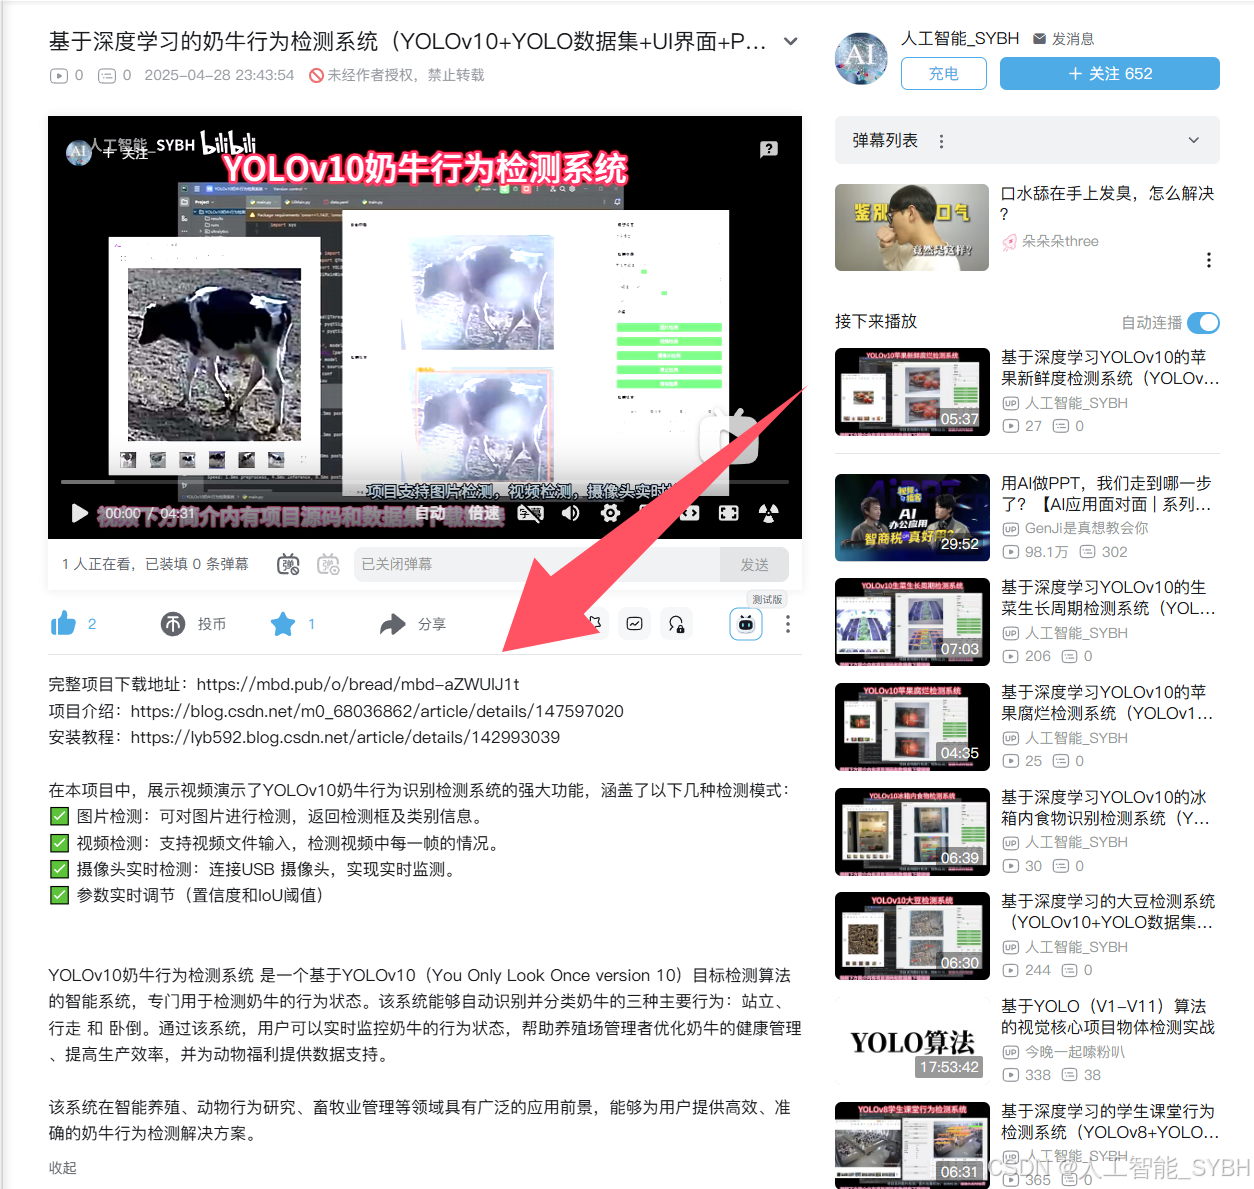Open danmaku settings icon
The image size is (1254, 1189).
(328, 564)
